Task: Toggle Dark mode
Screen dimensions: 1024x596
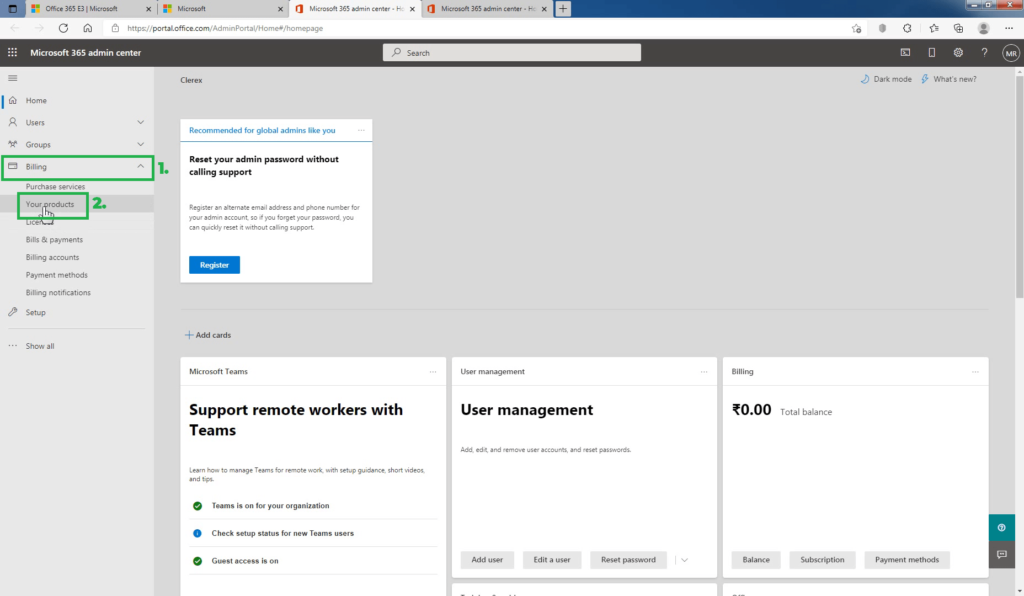Action: [886, 79]
